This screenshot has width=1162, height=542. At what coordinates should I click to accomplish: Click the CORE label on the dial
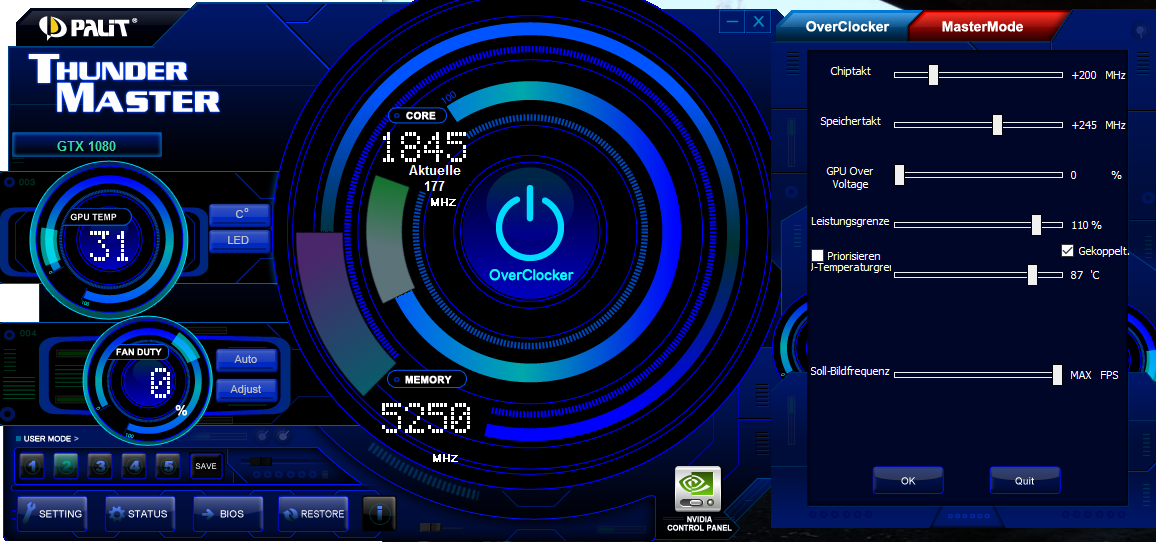418,116
